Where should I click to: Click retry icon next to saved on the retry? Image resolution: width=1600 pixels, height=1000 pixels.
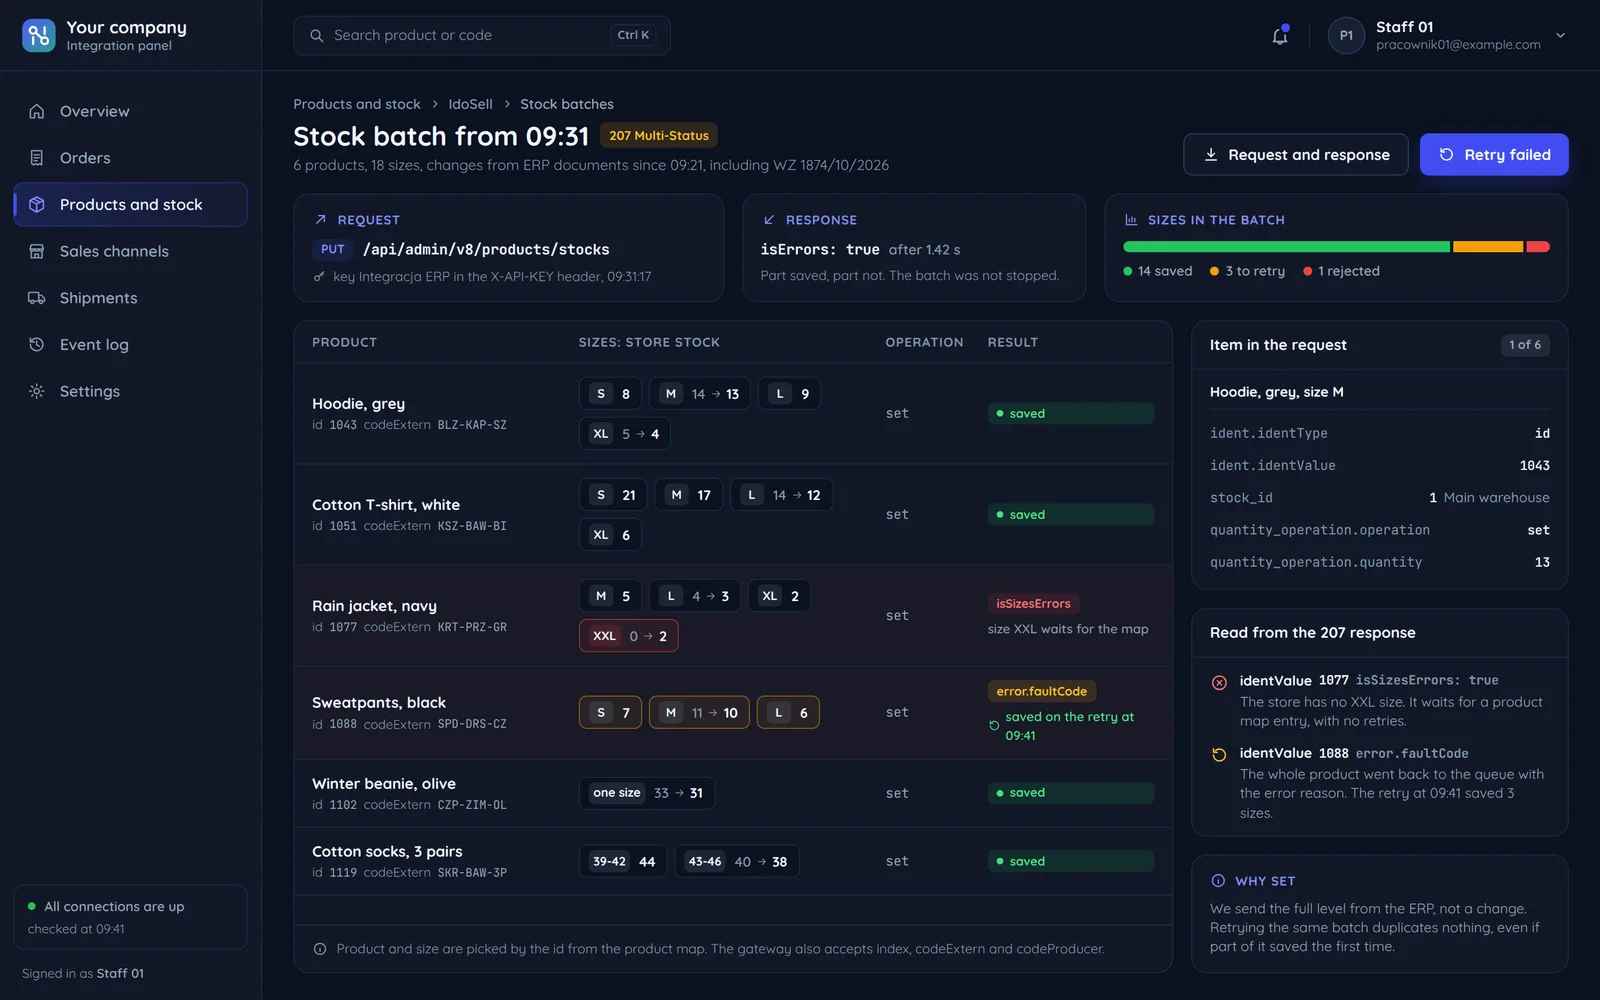pos(994,726)
